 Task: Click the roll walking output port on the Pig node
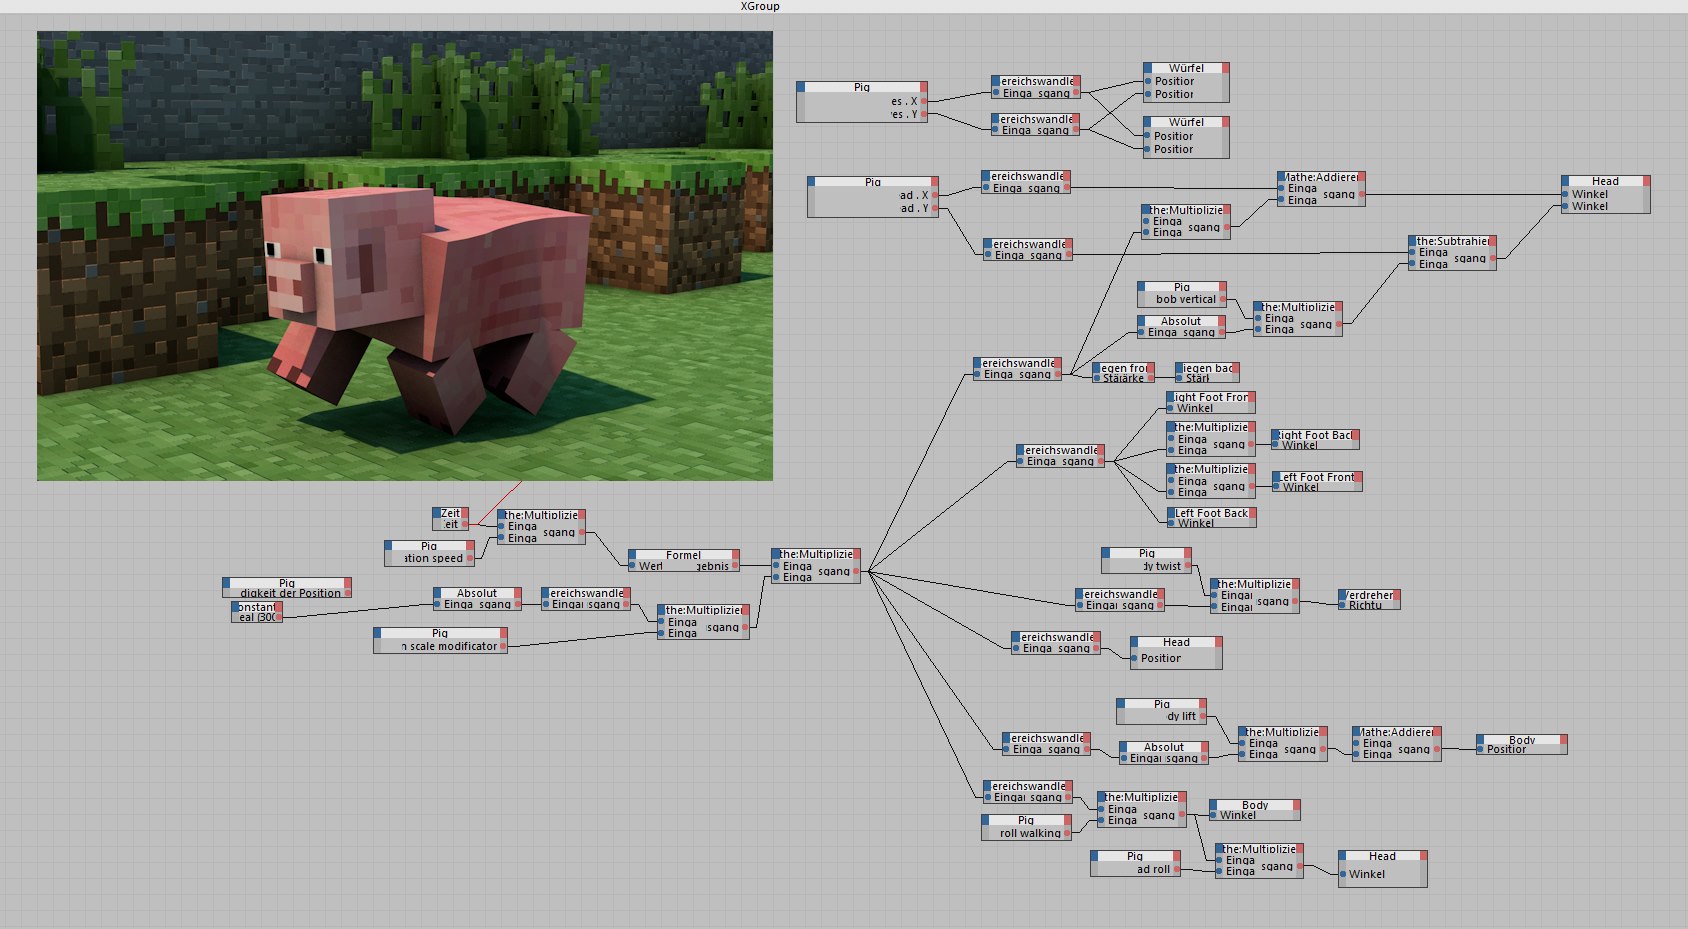(x=1067, y=833)
